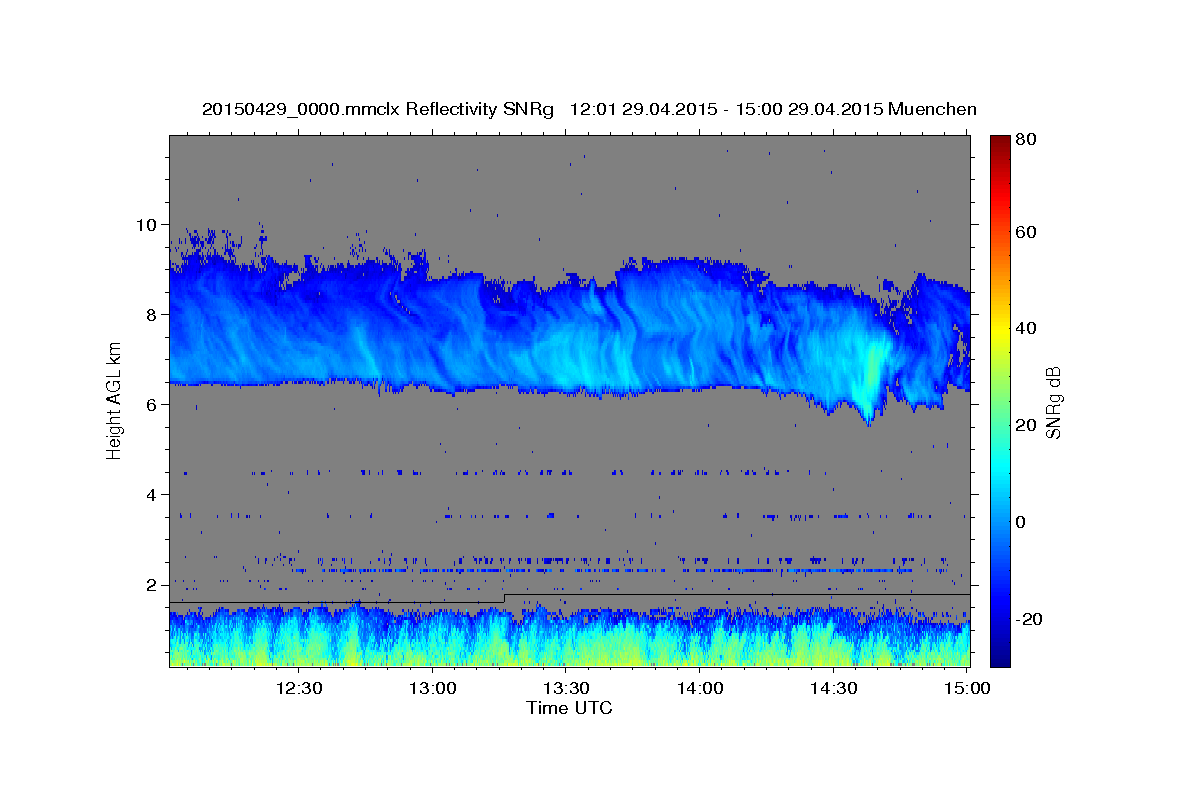Click the colorbar value 60

coord(1028,232)
